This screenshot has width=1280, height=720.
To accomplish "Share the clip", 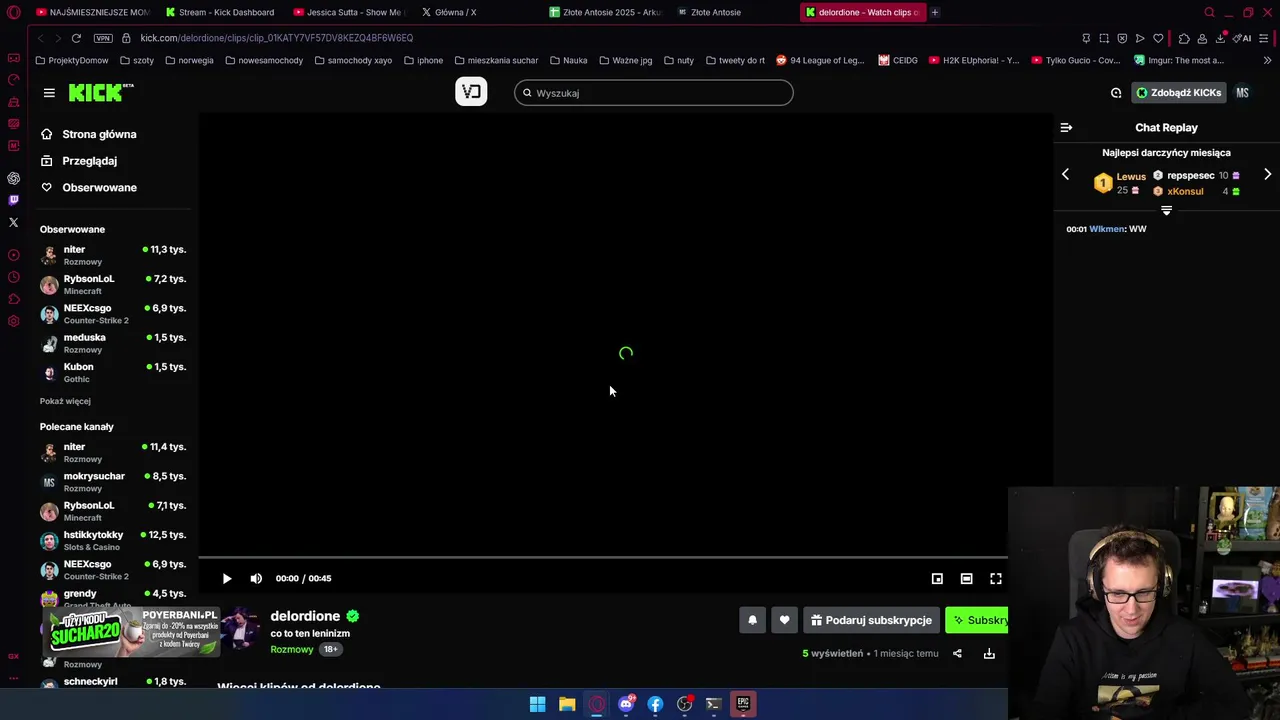I will pyautogui.click(x=957, y=653).
